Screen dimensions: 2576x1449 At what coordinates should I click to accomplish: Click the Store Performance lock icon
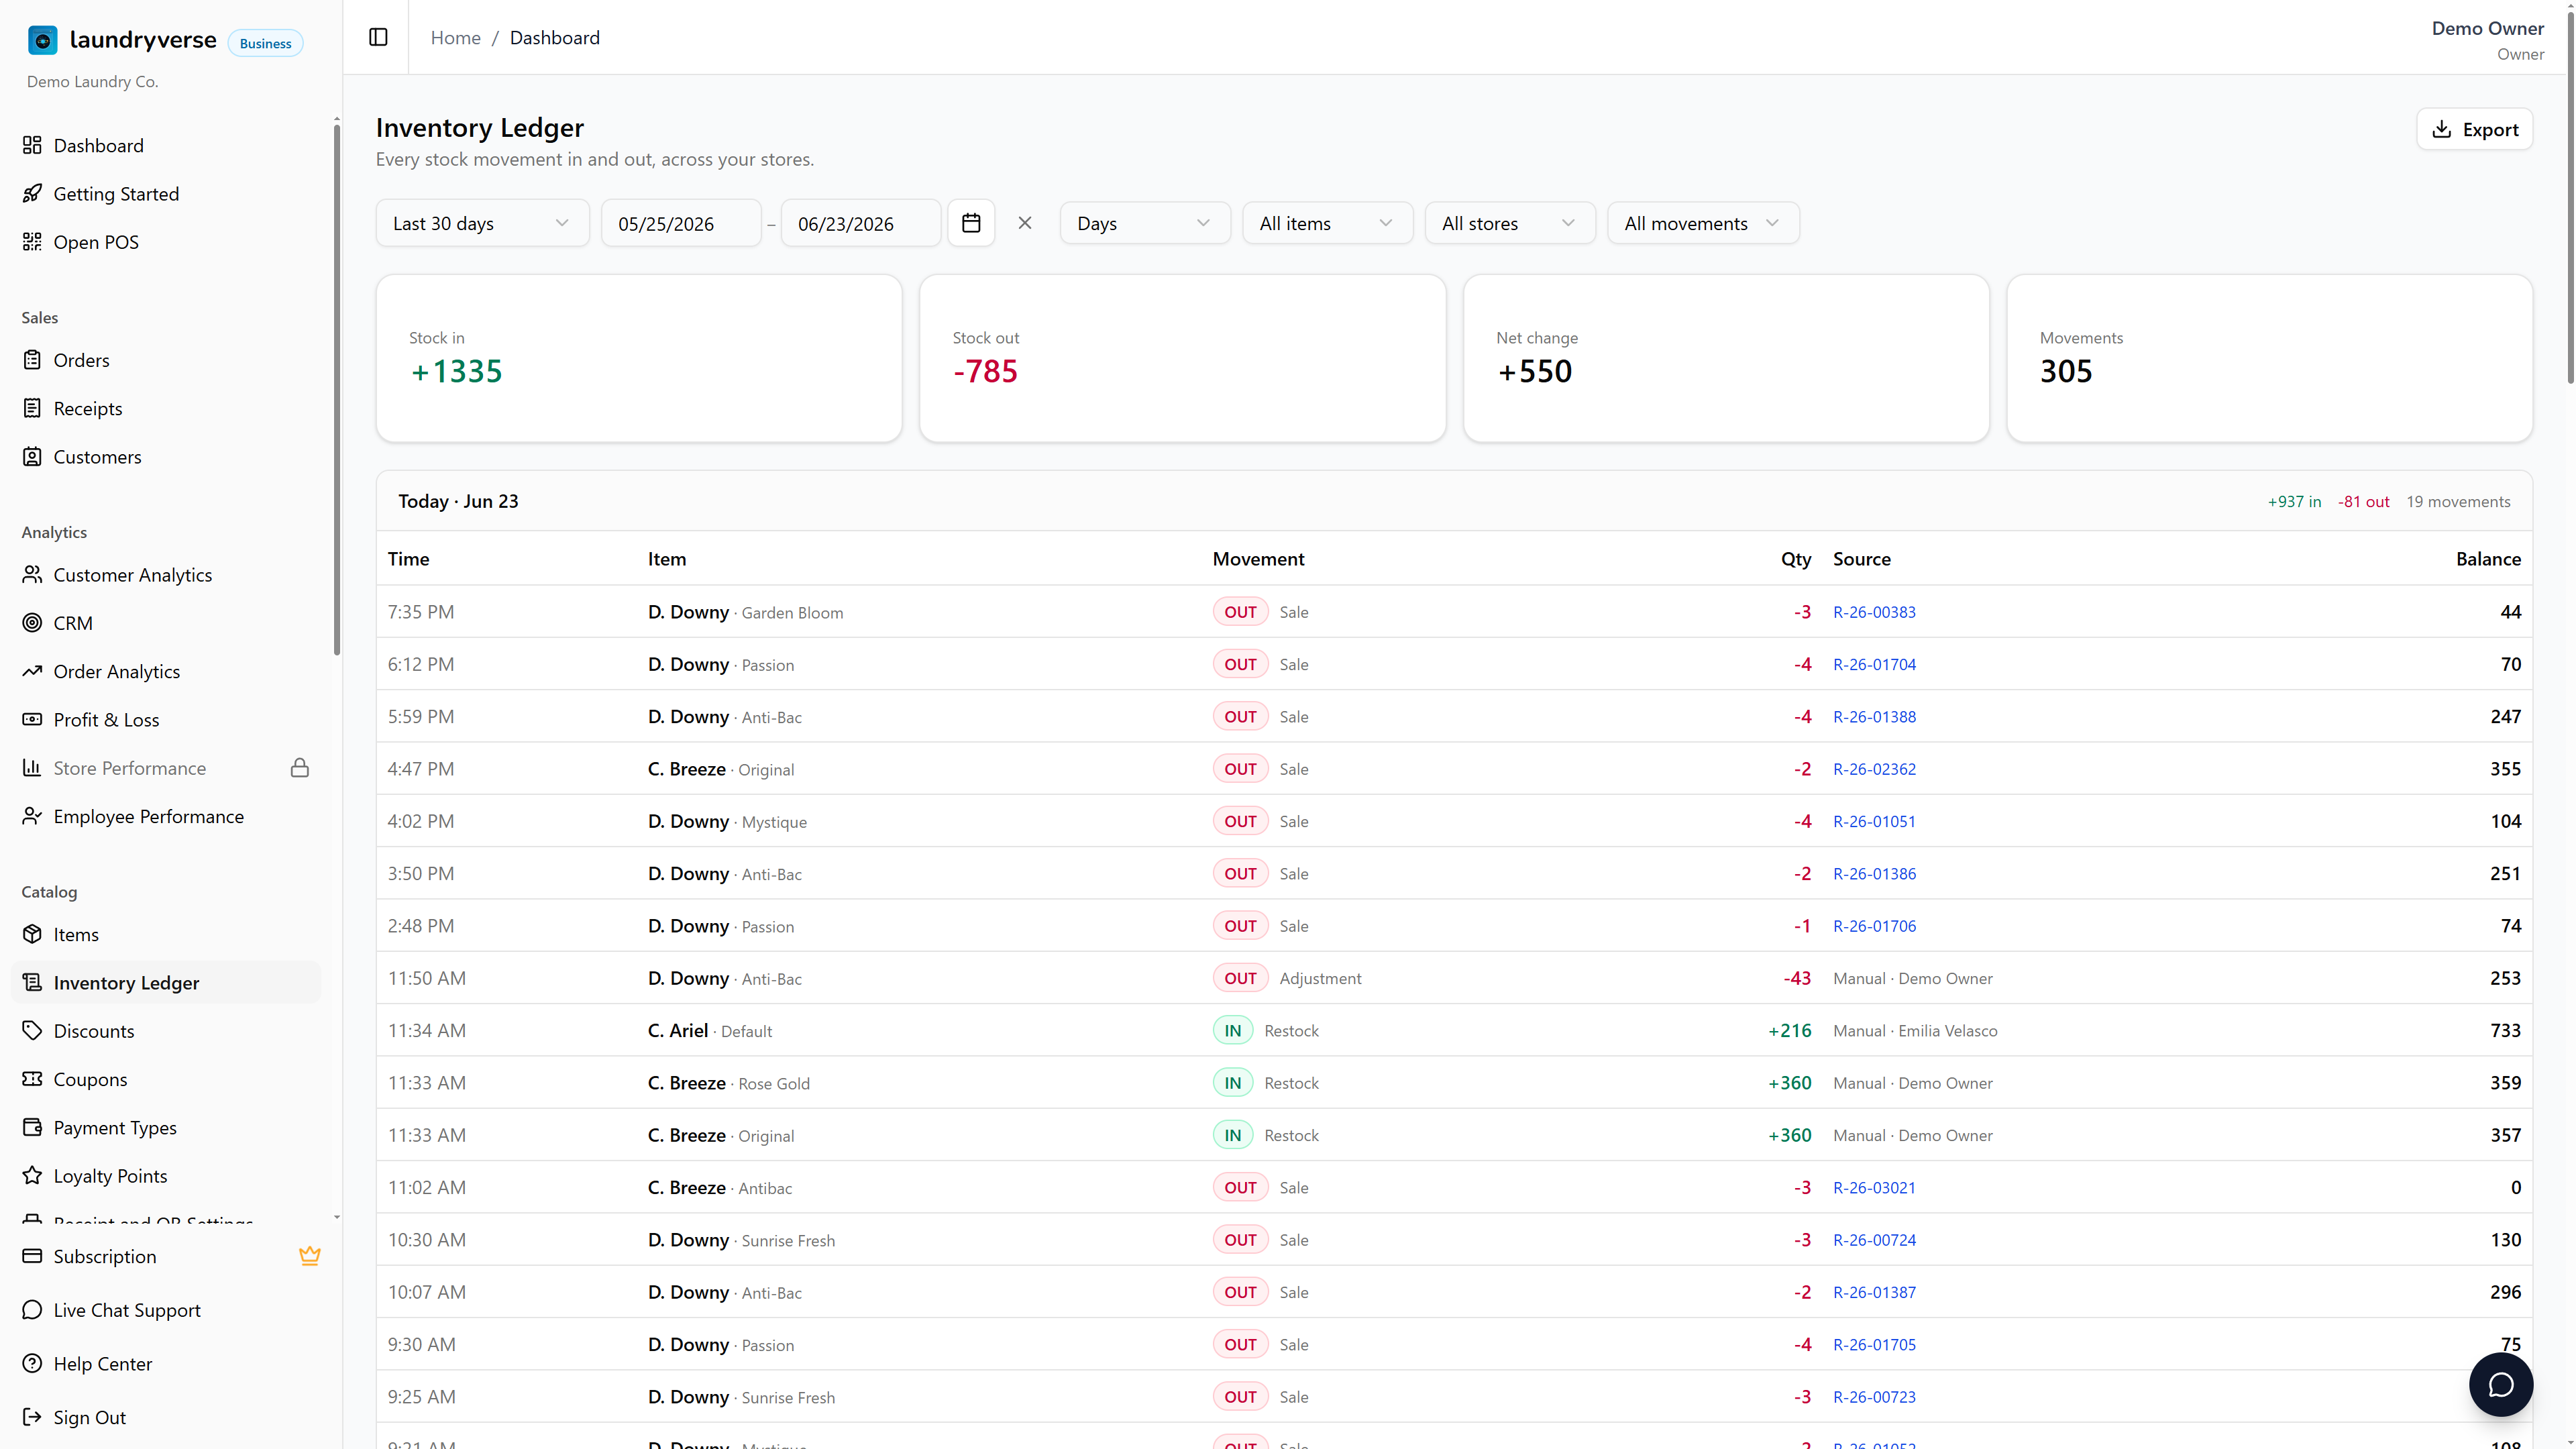(300, 768)
